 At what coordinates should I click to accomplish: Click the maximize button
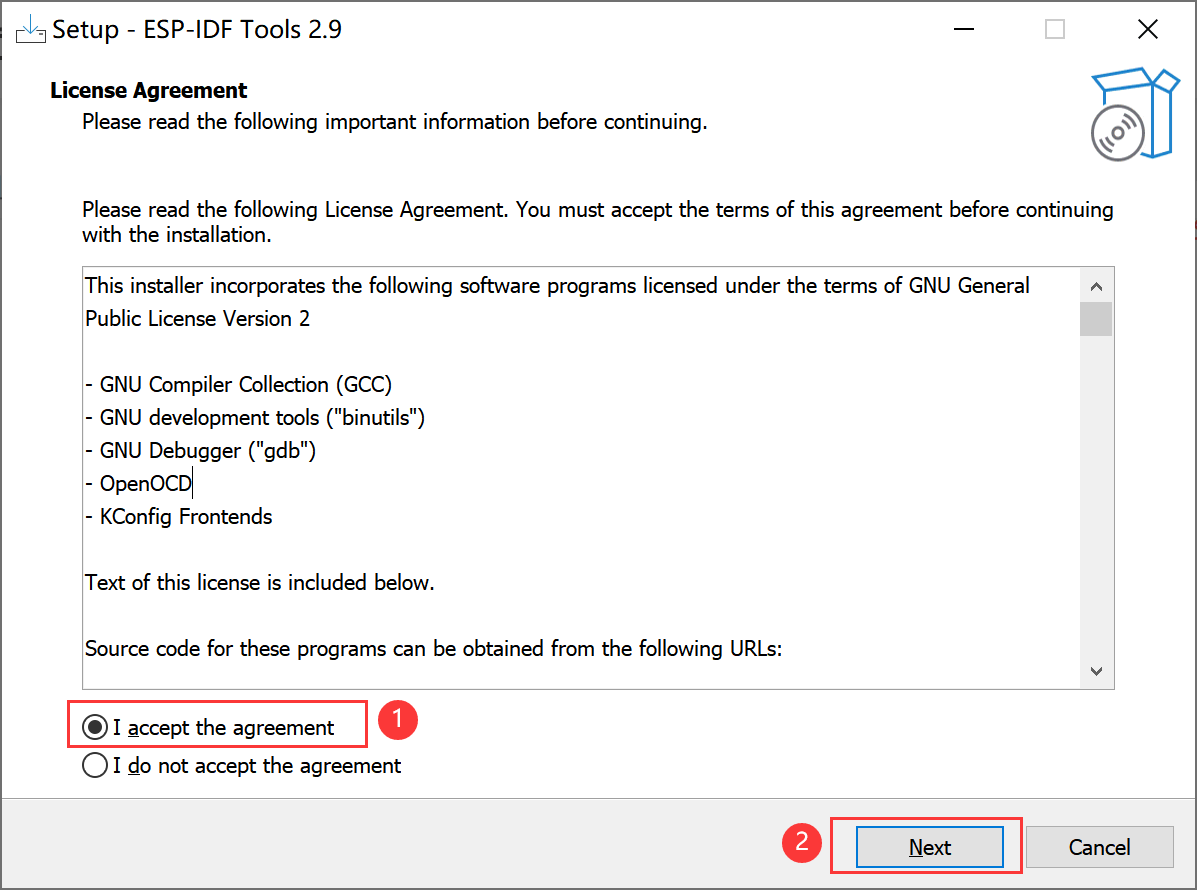tap(1054, 29)
